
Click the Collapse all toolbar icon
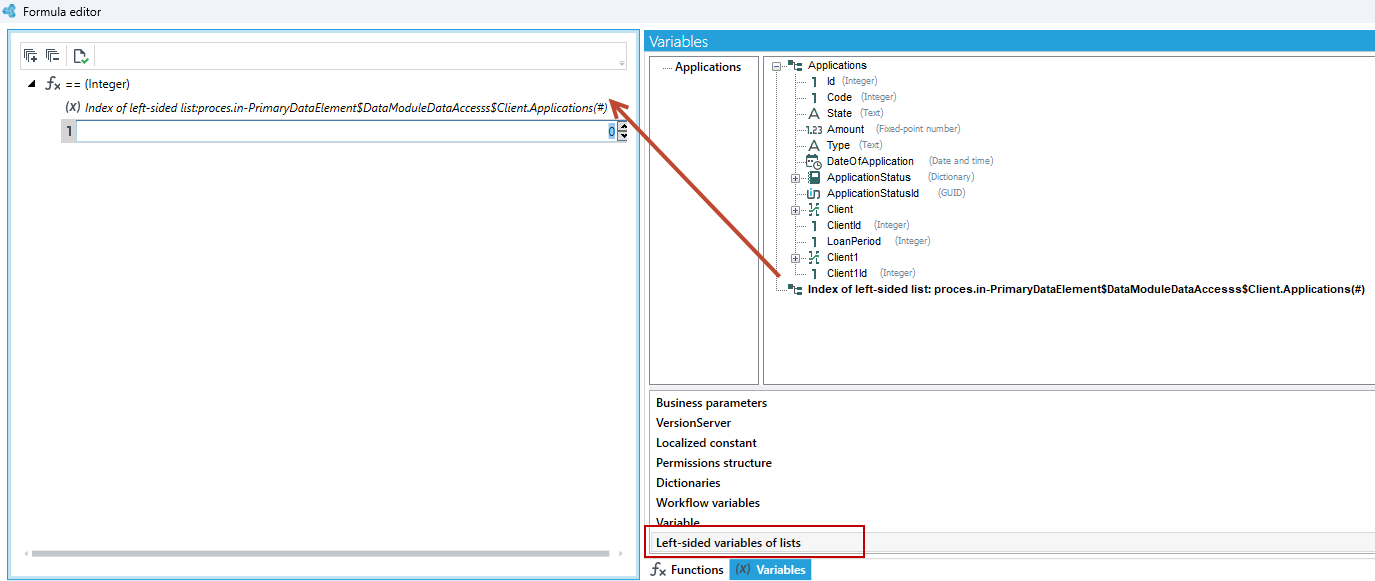(52, 56)
